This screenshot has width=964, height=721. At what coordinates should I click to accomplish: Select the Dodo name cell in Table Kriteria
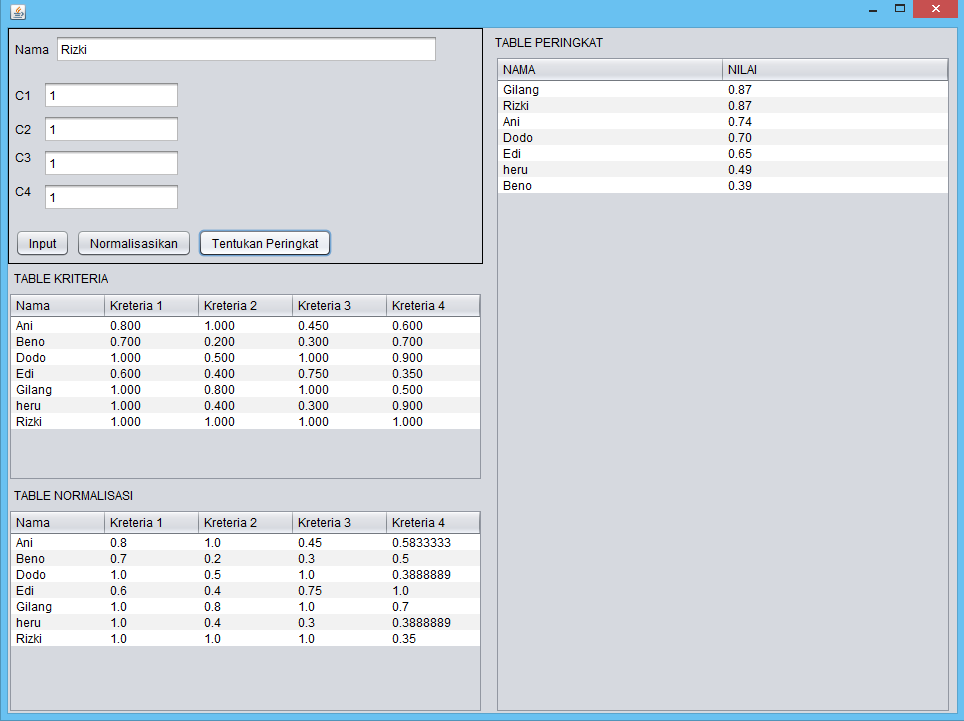point(58,358)
